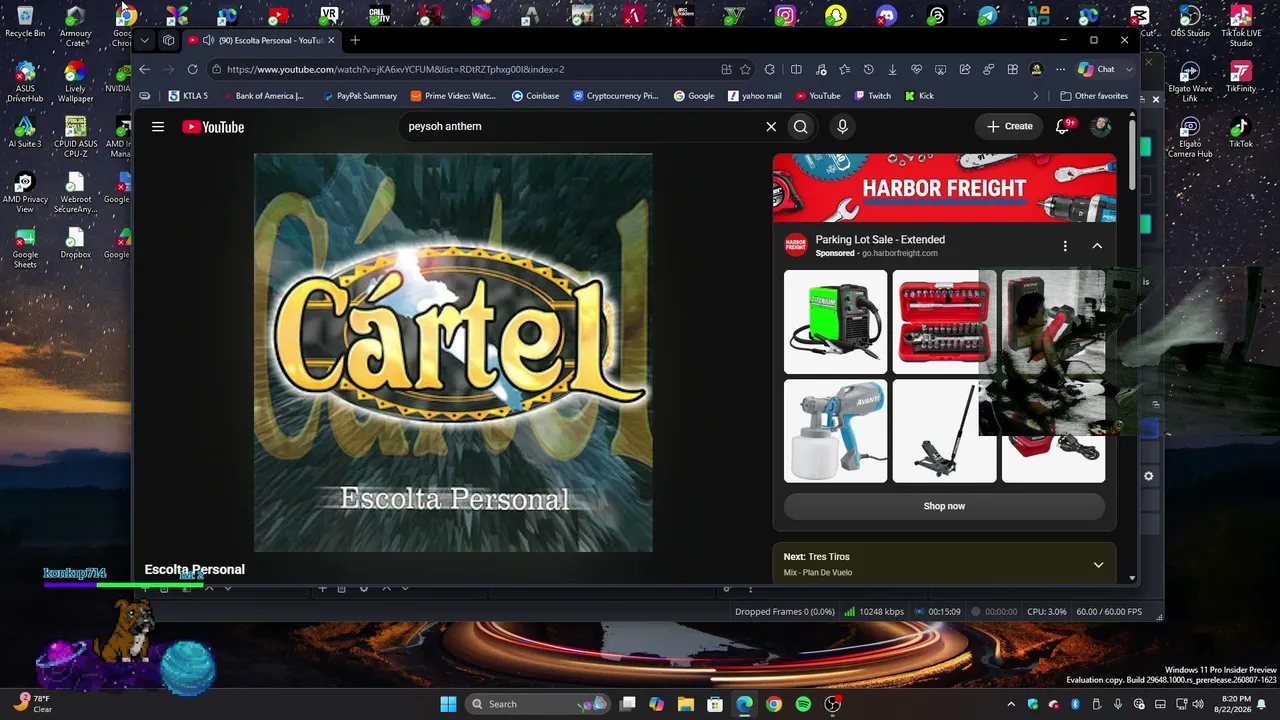Image resolution: width=1280 pixels, height=720 pixels.
Task: Open the YouTube guide hamburger menu
Action: point(158,127)
